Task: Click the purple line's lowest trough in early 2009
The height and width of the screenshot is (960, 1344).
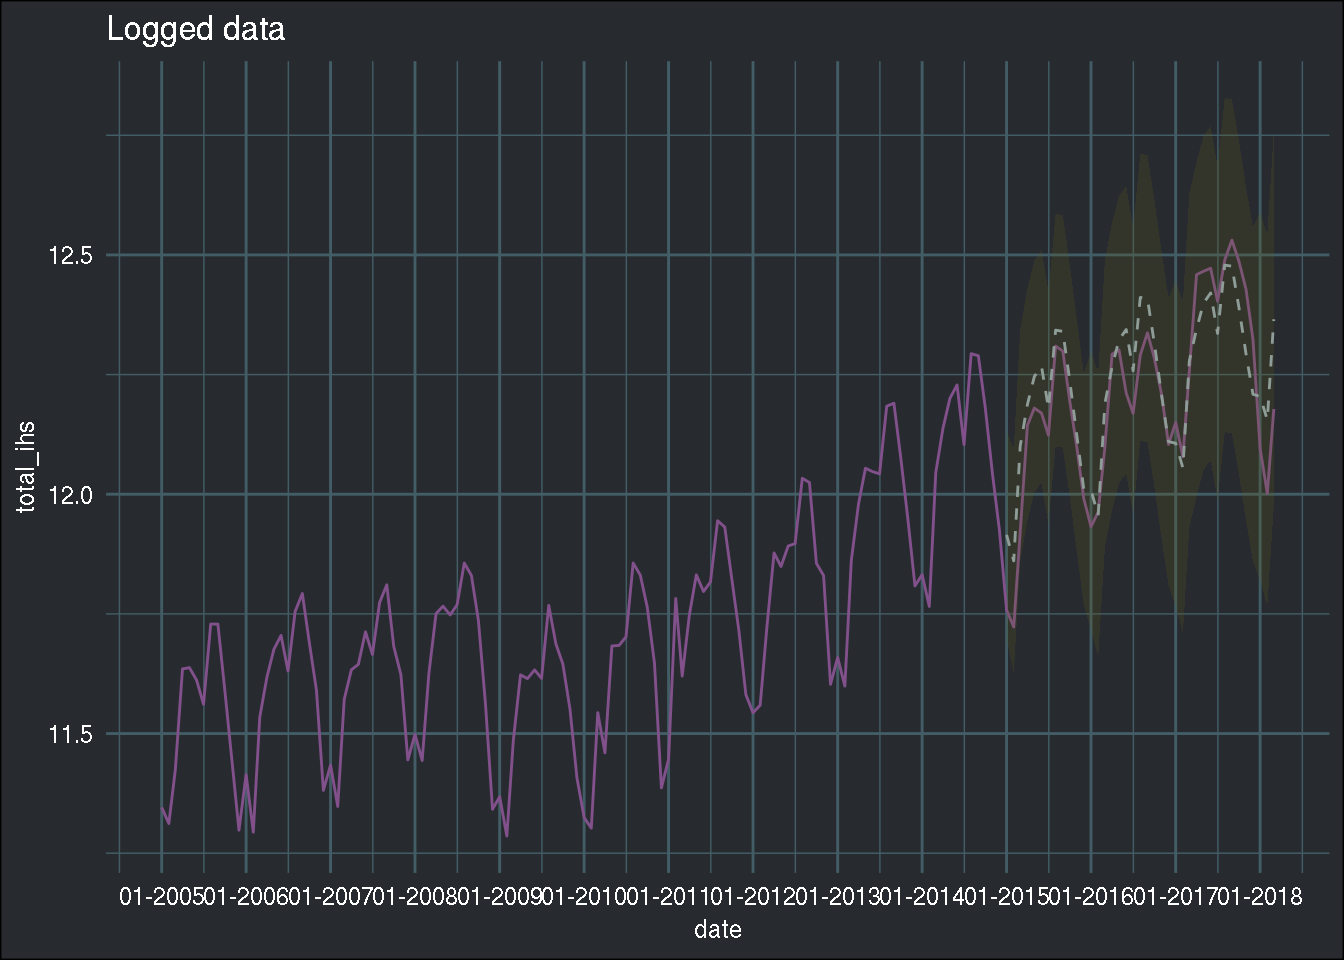Action: pos(507,836)
